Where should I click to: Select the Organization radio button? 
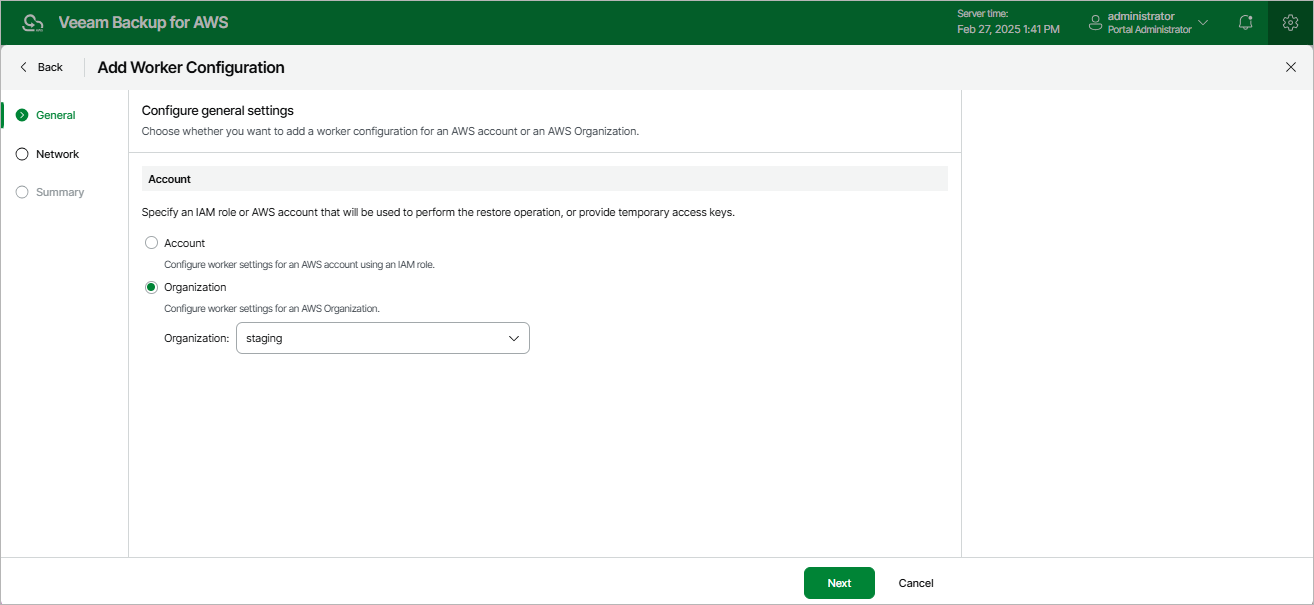click(151, 287)
